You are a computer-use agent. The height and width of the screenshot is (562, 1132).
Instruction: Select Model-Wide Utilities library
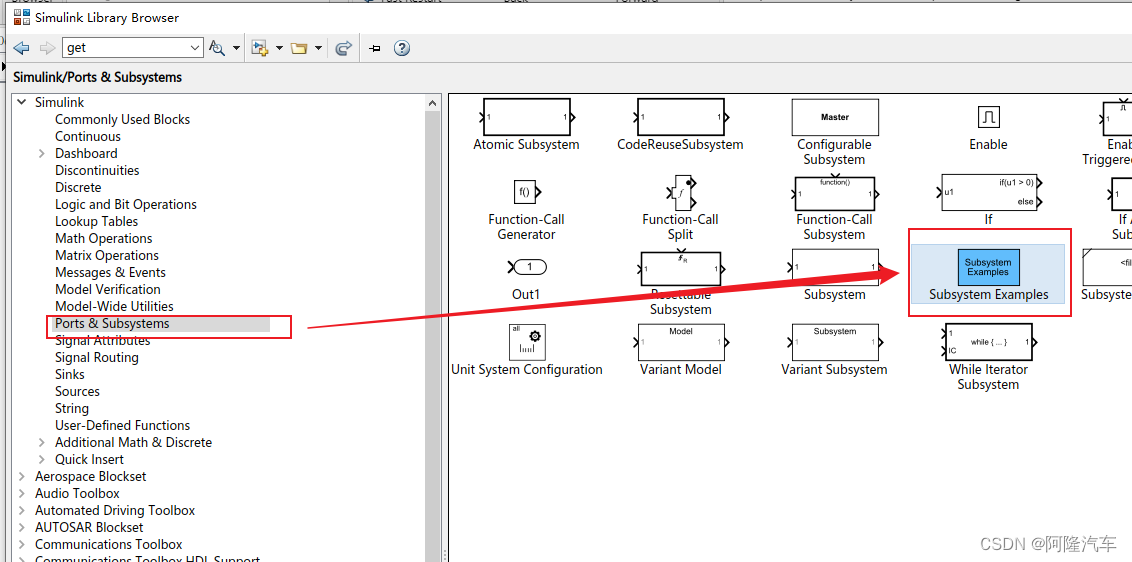tap(114, 306)
